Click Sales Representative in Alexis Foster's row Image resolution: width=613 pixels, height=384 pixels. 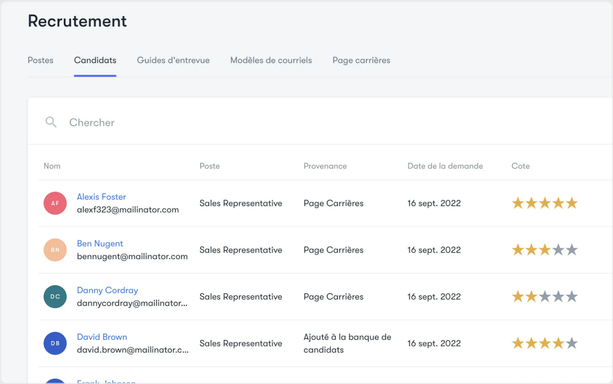point(241,203)
